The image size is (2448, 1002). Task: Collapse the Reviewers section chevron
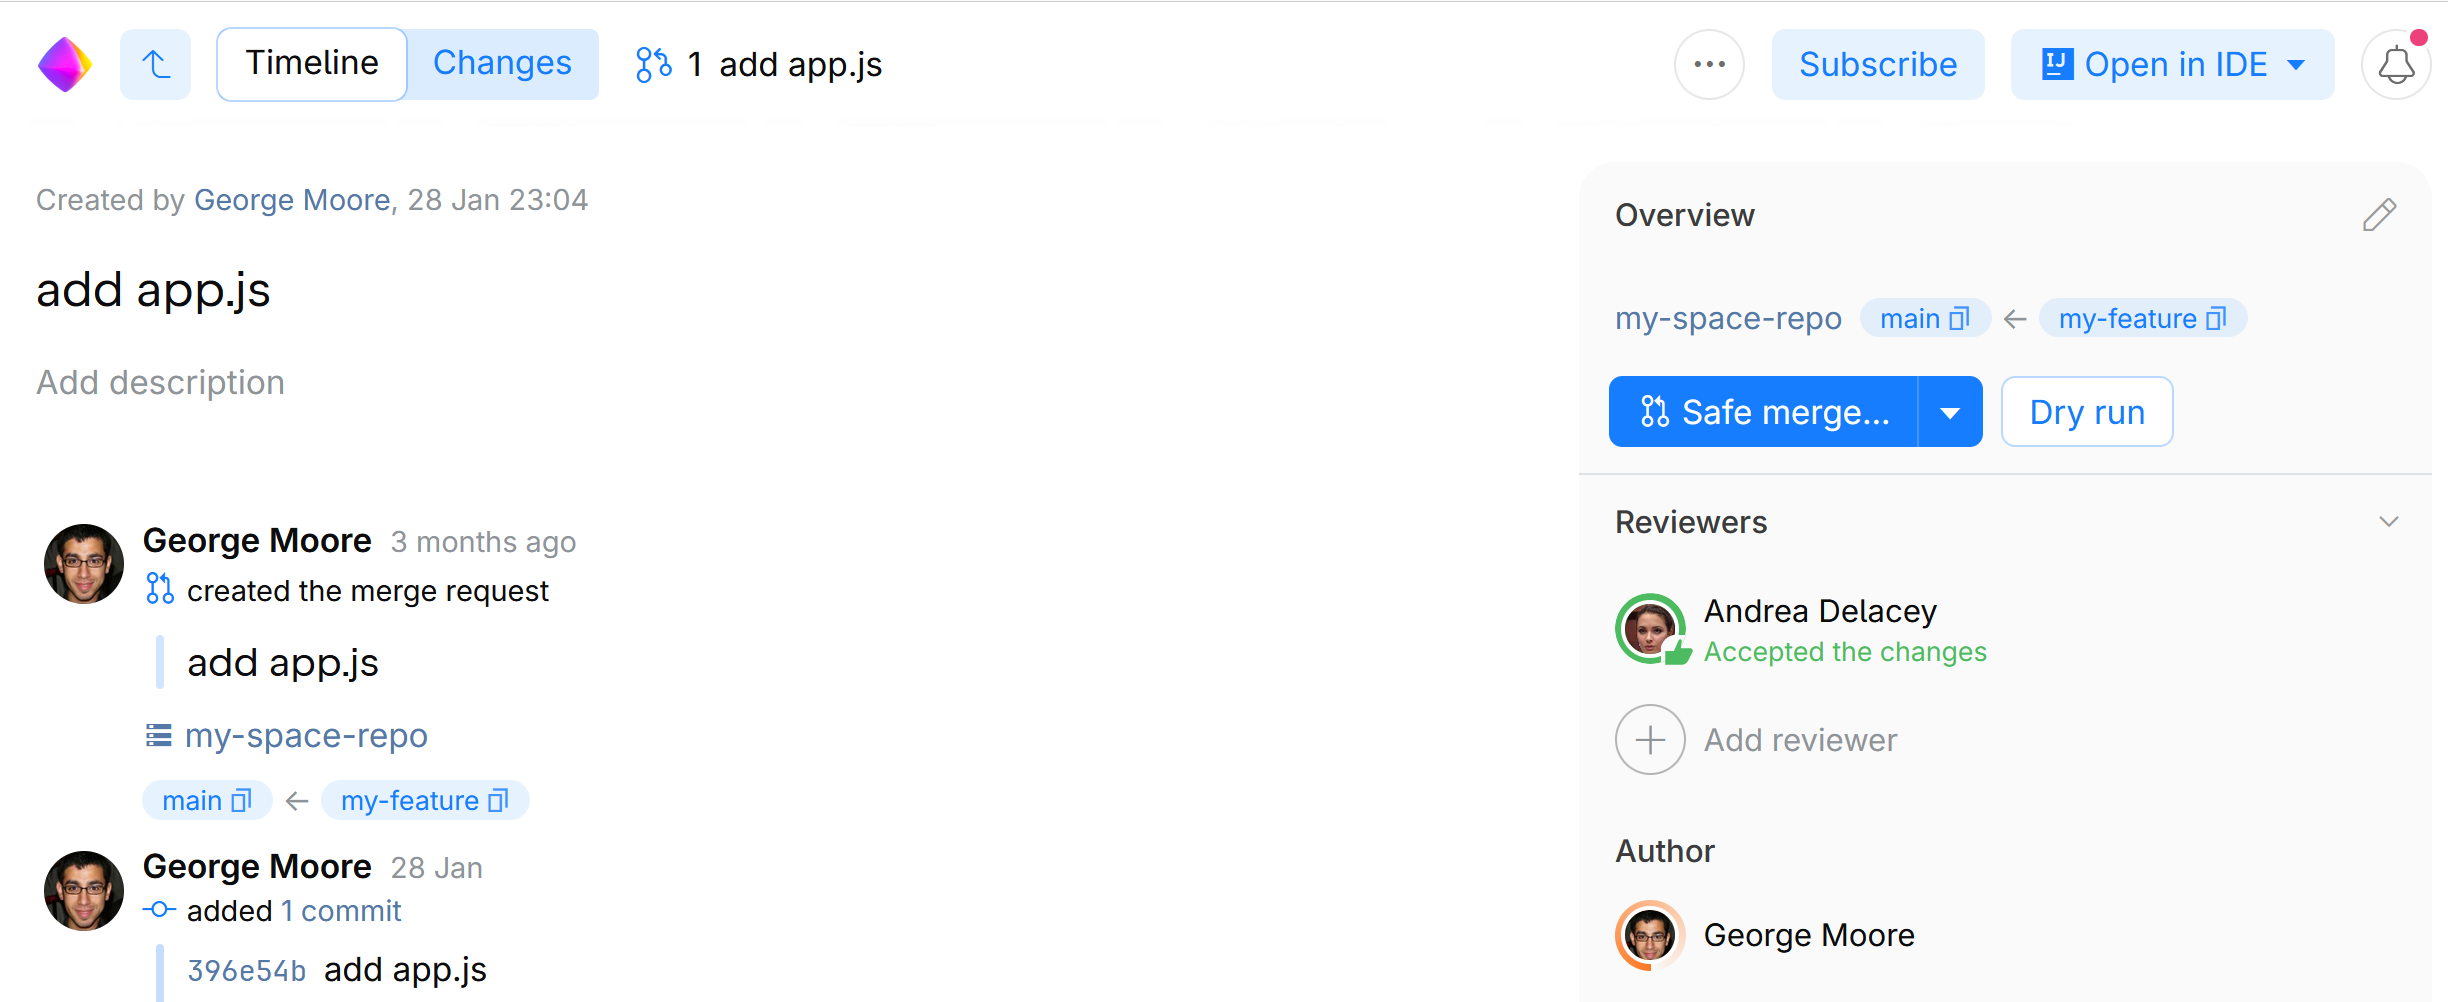pyautogui.click(x=2388, y=522)
